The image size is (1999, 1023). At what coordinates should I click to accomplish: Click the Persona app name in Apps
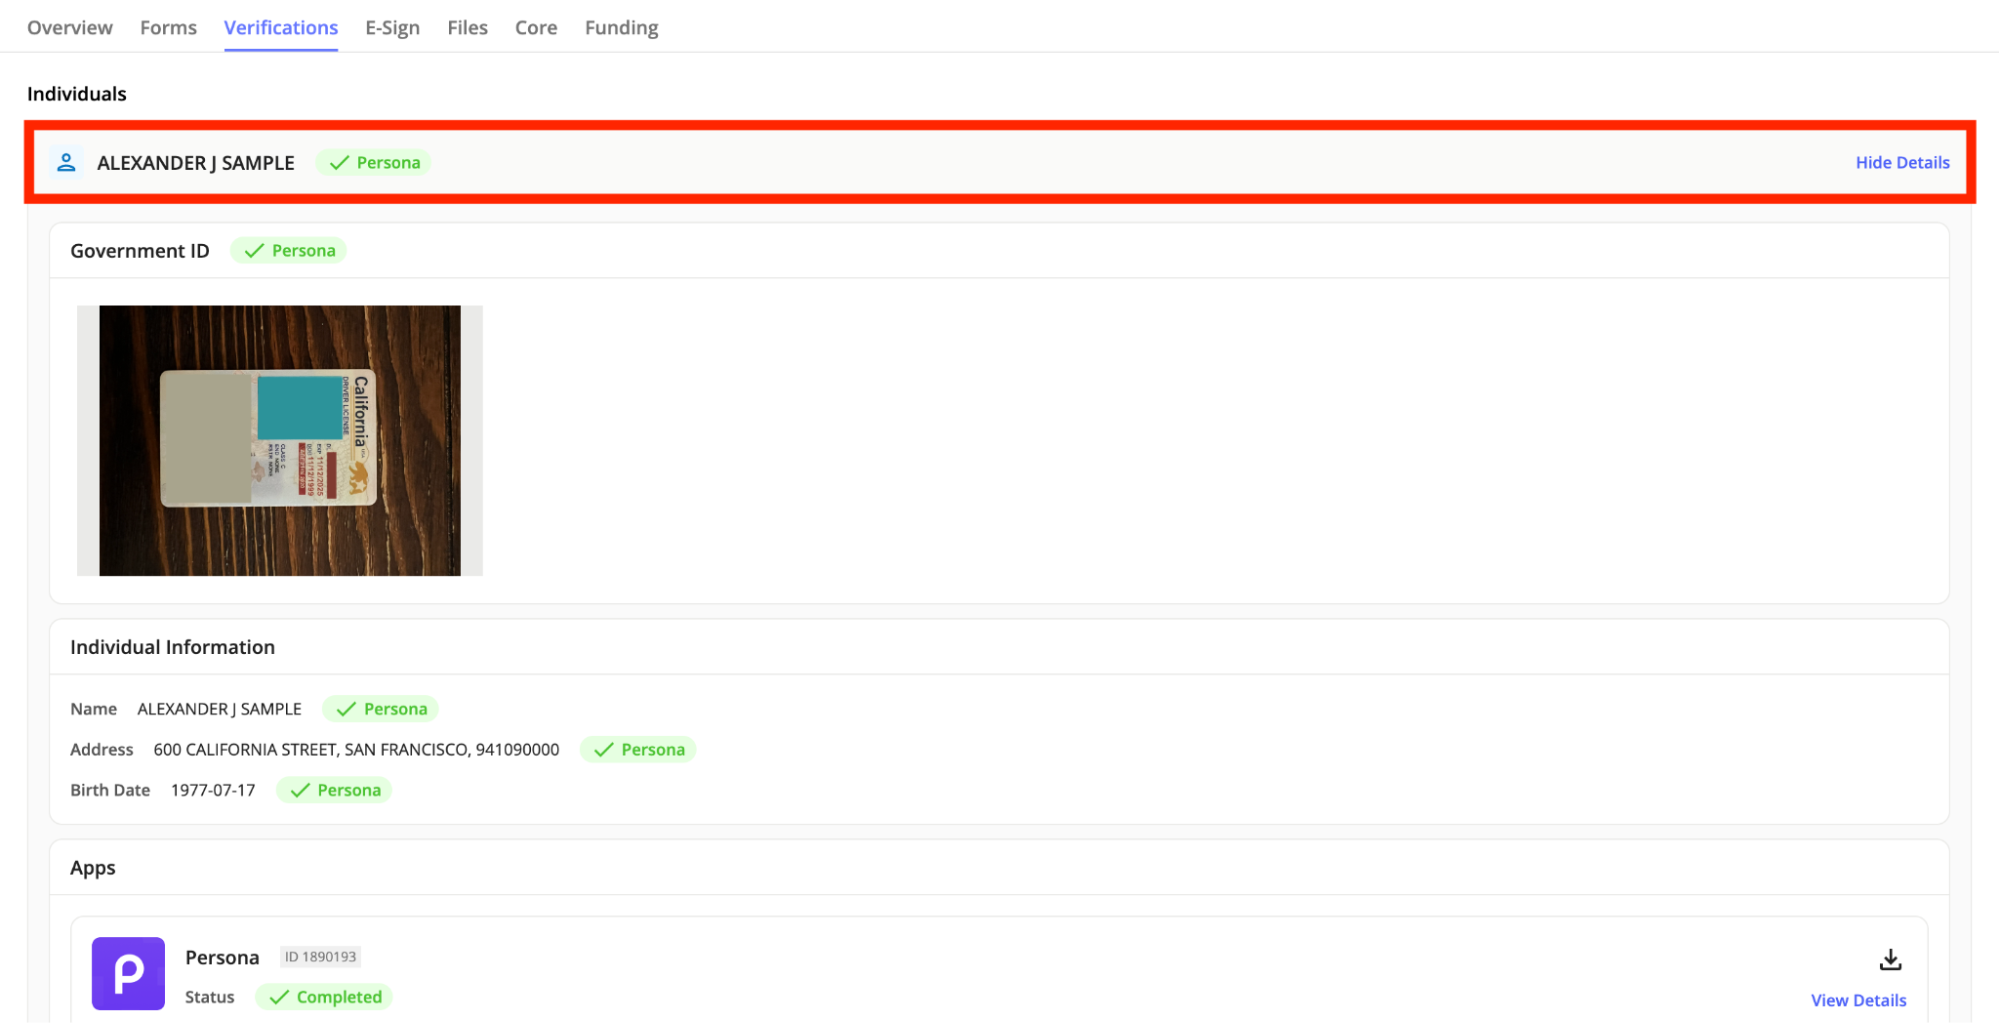[222, 957]
